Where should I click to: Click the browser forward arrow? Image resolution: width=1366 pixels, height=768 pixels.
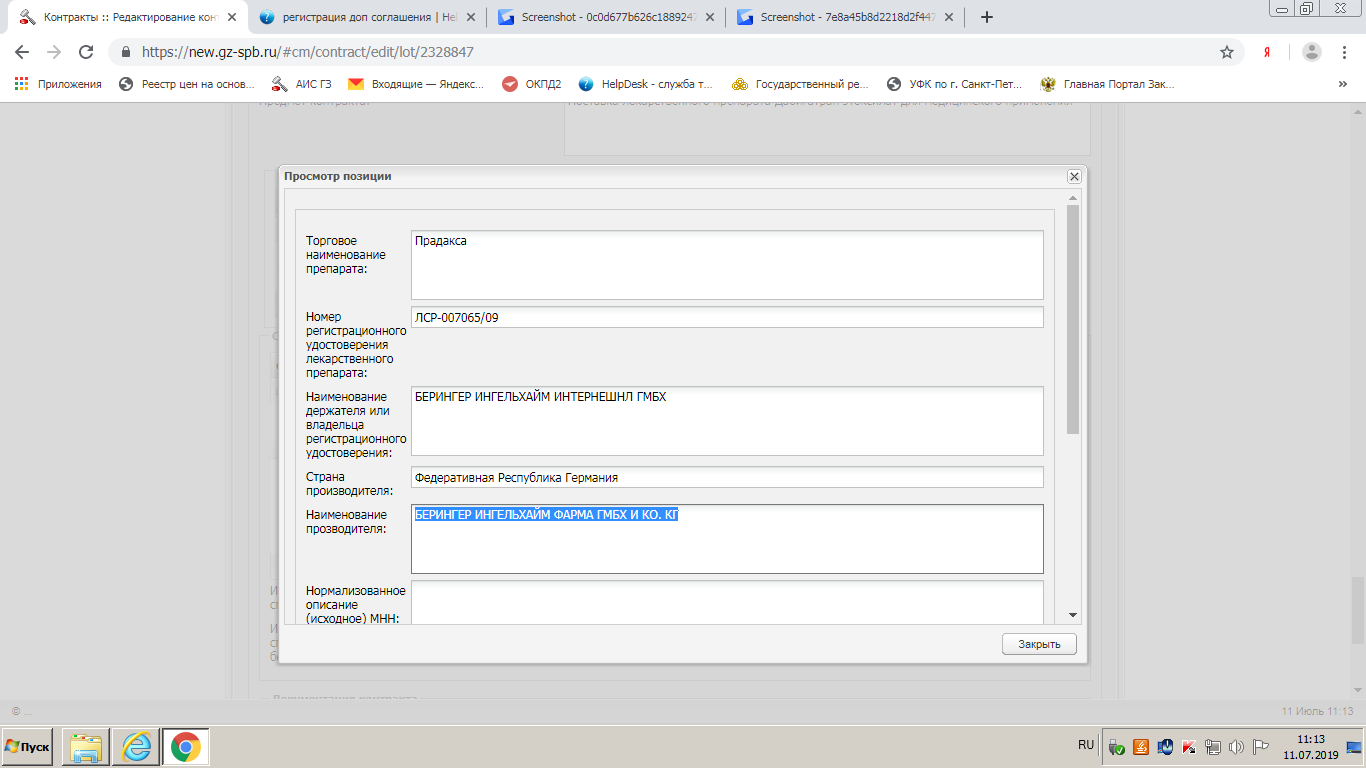click(x=54, y=52)
